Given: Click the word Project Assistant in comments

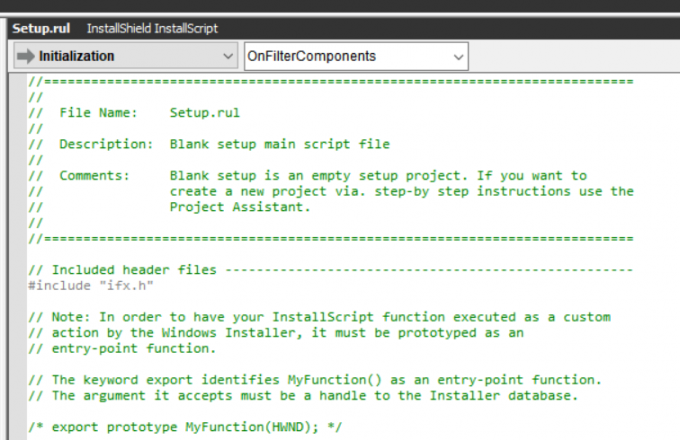Looking at the screenshot, I should click(x=240, y=207).
